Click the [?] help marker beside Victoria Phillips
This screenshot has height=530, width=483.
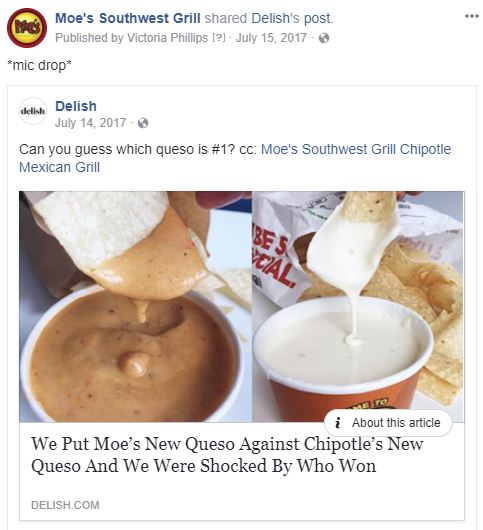click(219, 38)
